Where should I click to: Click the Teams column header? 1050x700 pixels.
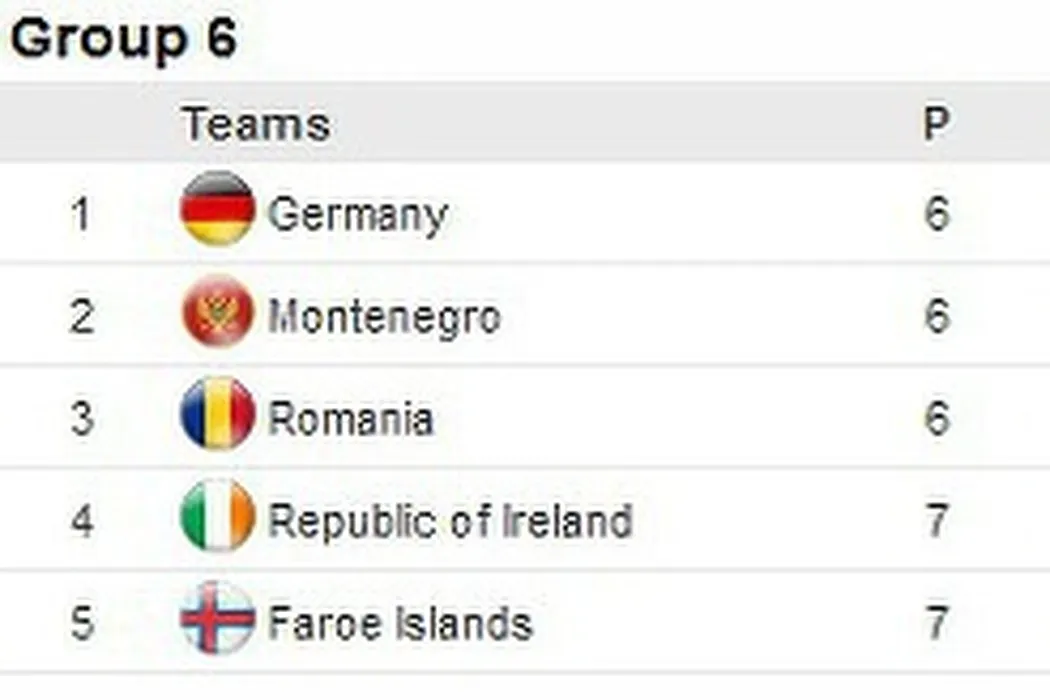(256, 124)
